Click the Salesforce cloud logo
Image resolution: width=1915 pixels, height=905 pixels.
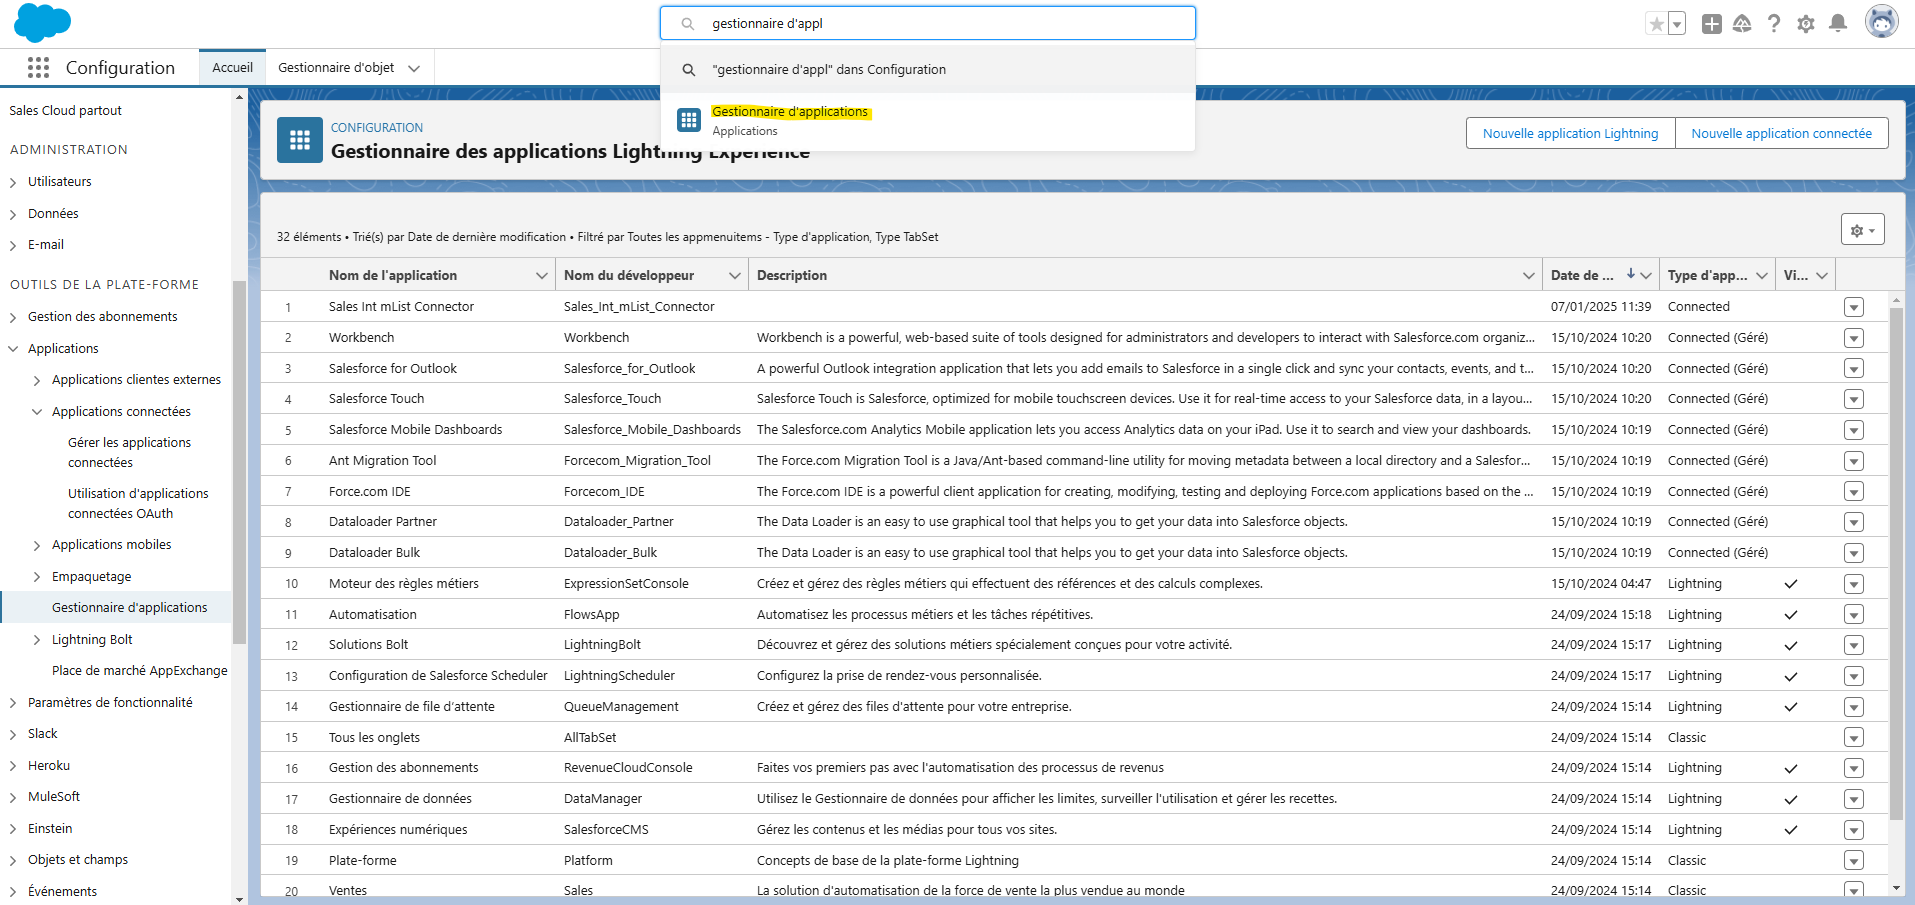[42, 22]
